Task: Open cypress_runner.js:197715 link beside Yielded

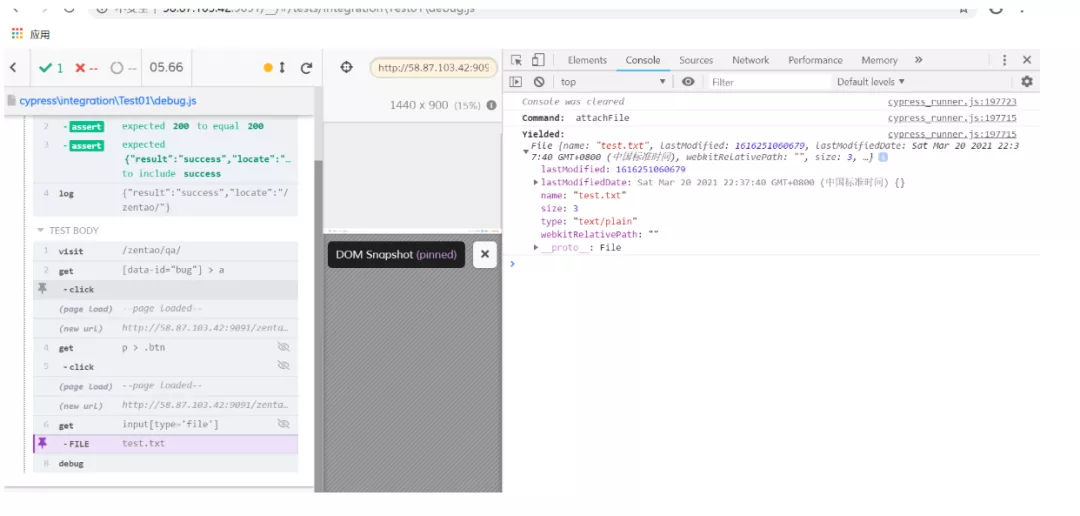Action: [952, 134]
